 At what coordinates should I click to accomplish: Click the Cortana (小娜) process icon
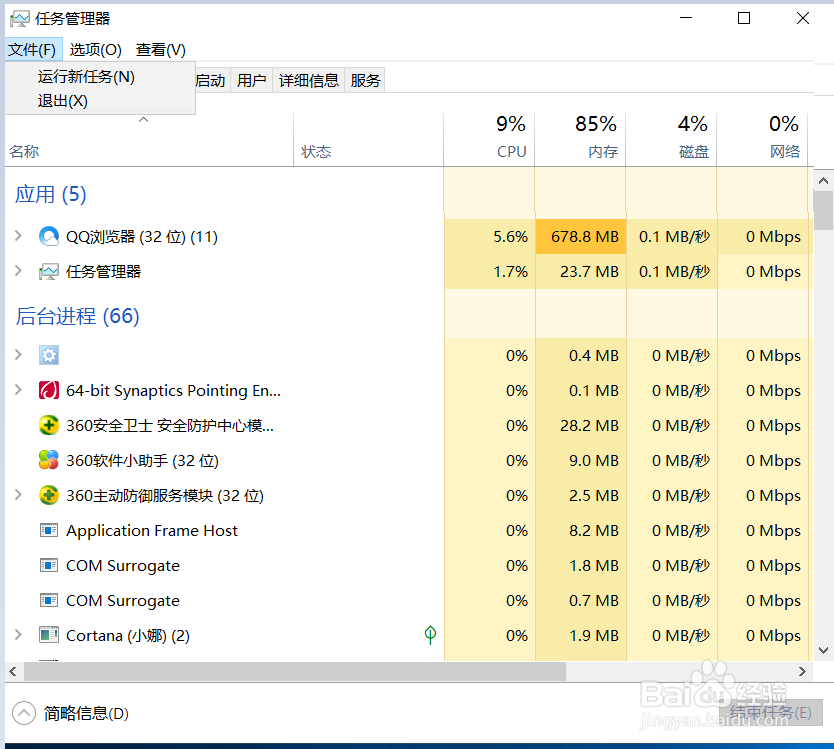(49, 635)
